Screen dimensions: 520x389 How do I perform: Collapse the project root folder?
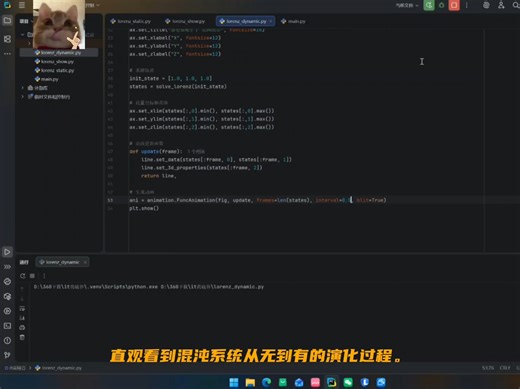pyautogui.click(x=22, y=34)
